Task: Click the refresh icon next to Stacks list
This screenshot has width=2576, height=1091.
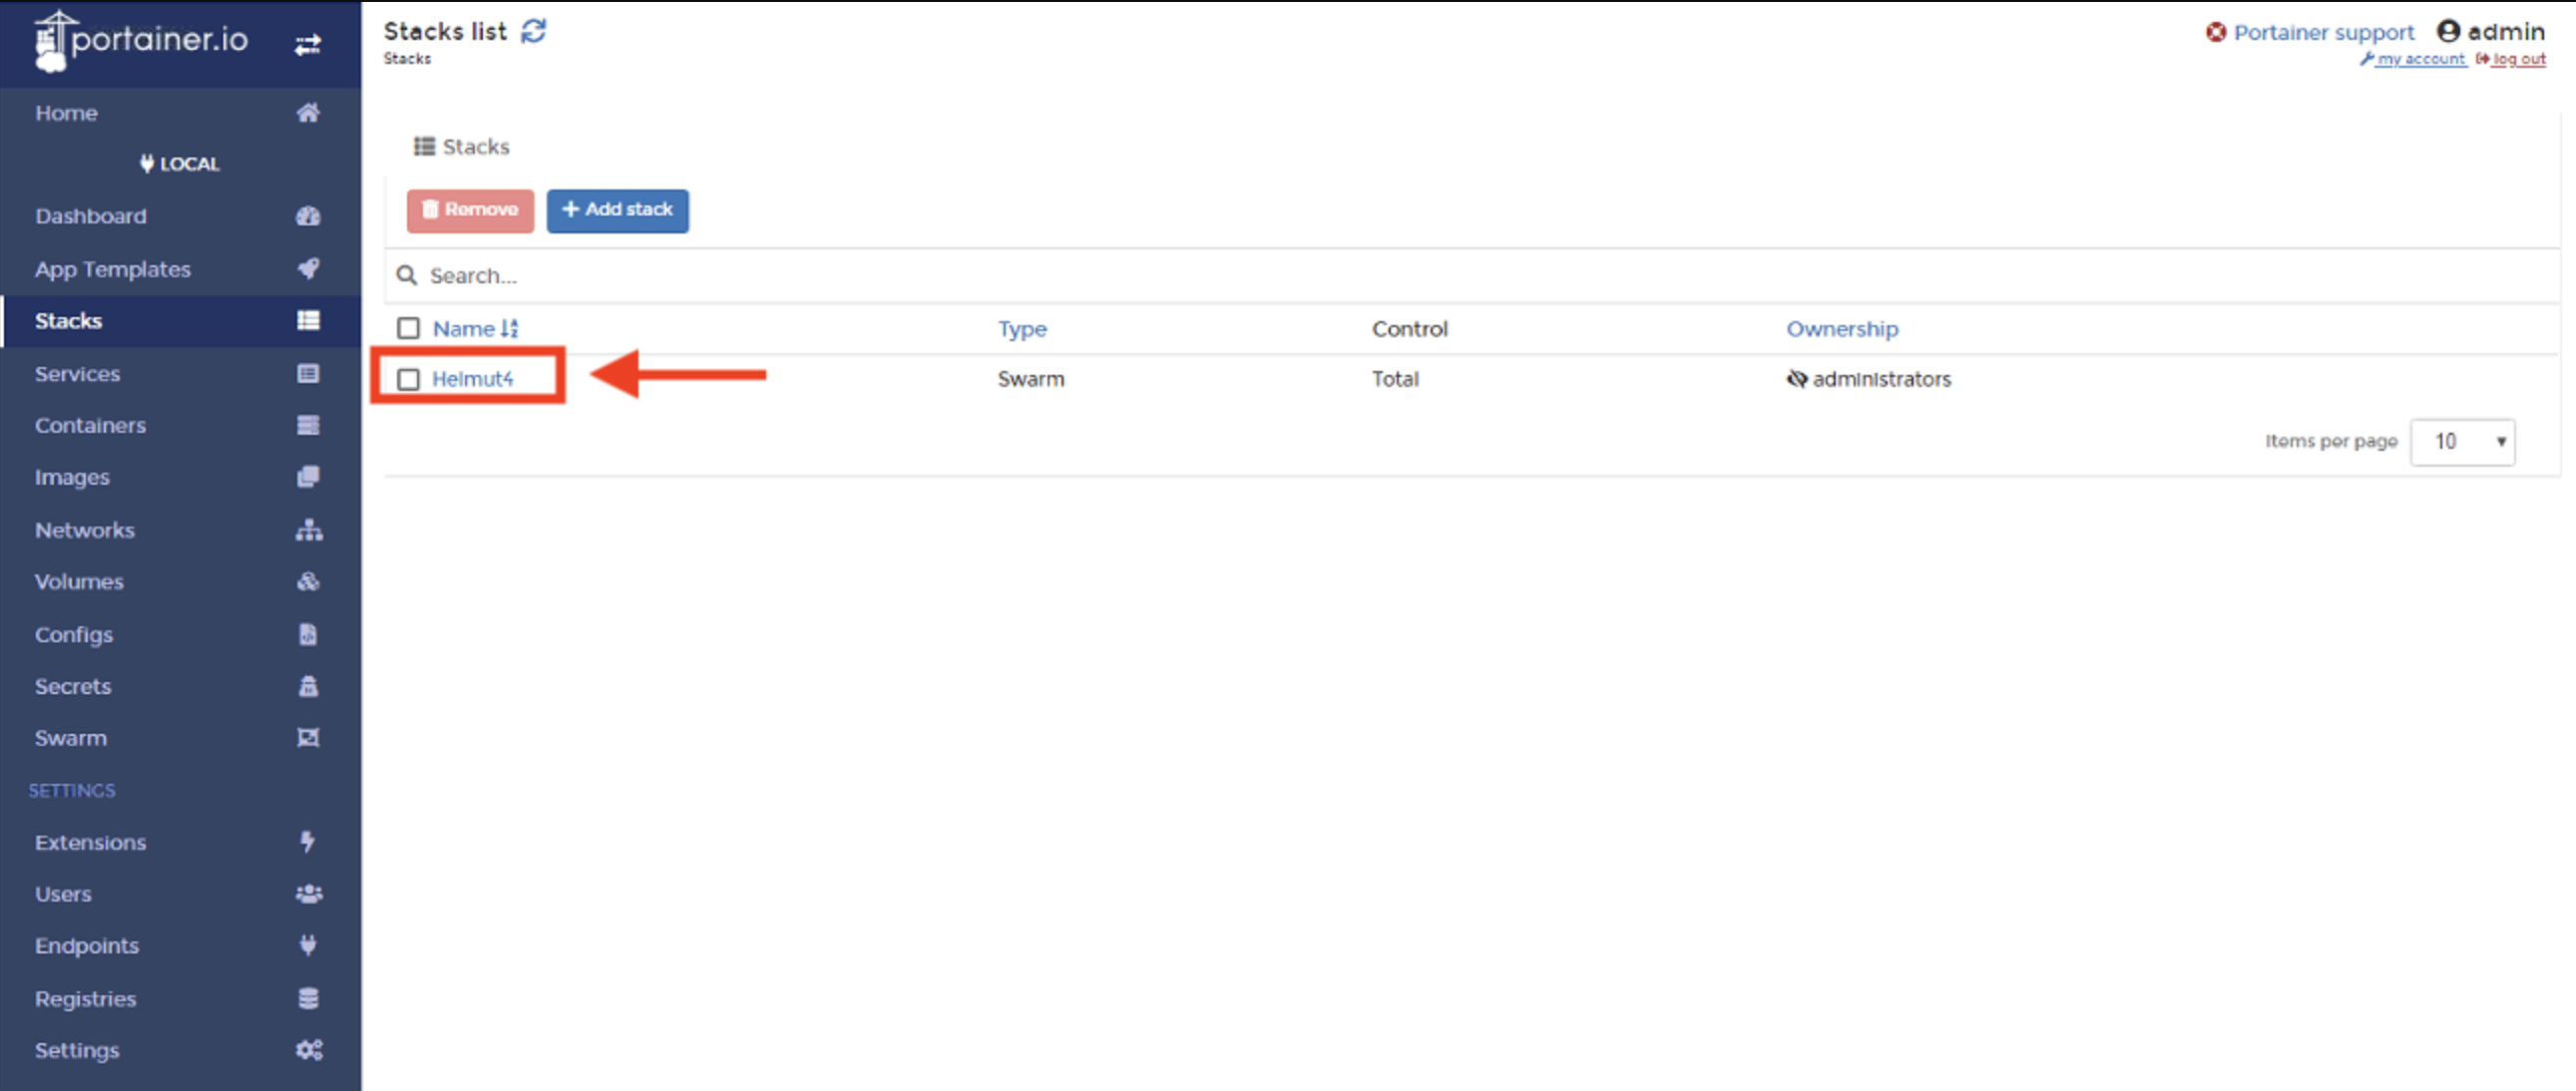Action: click(534, 31)
